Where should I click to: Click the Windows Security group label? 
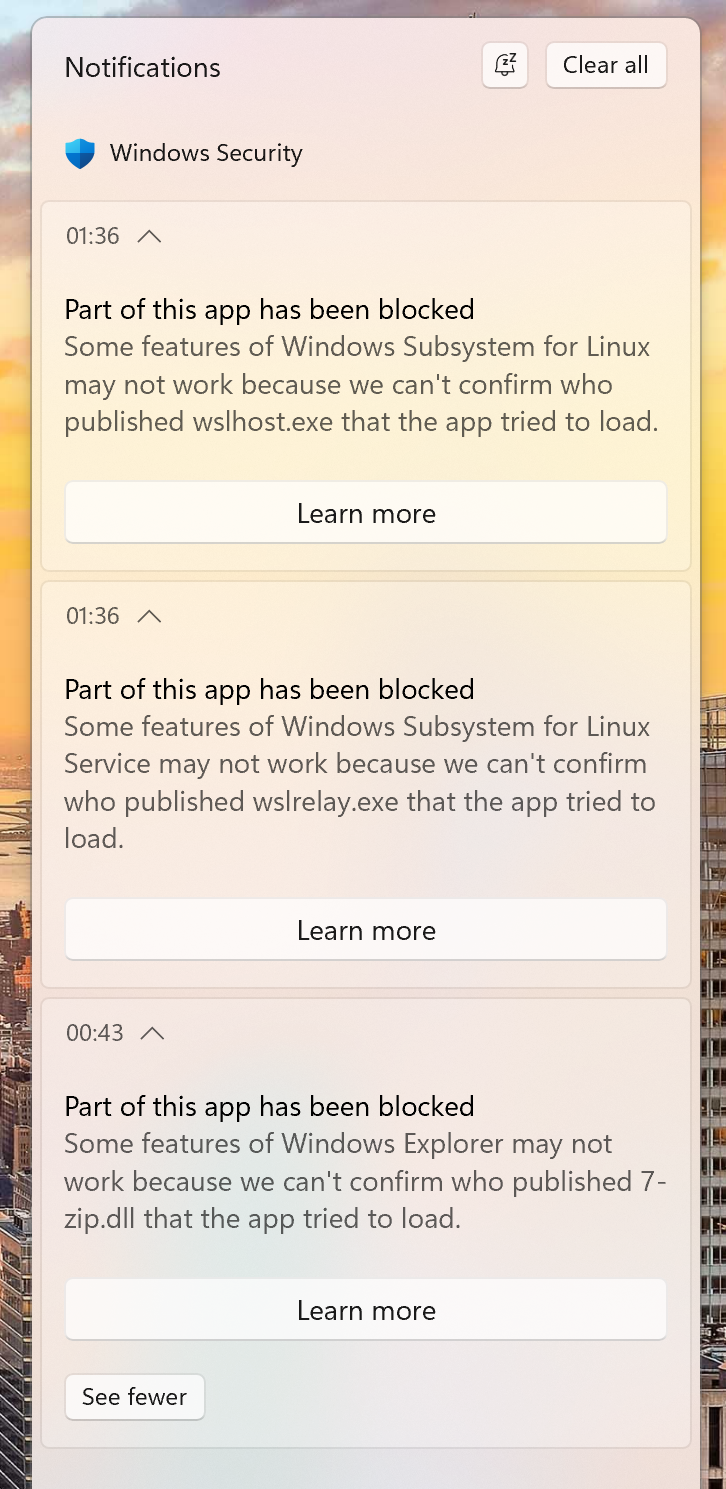click(206, 153)
